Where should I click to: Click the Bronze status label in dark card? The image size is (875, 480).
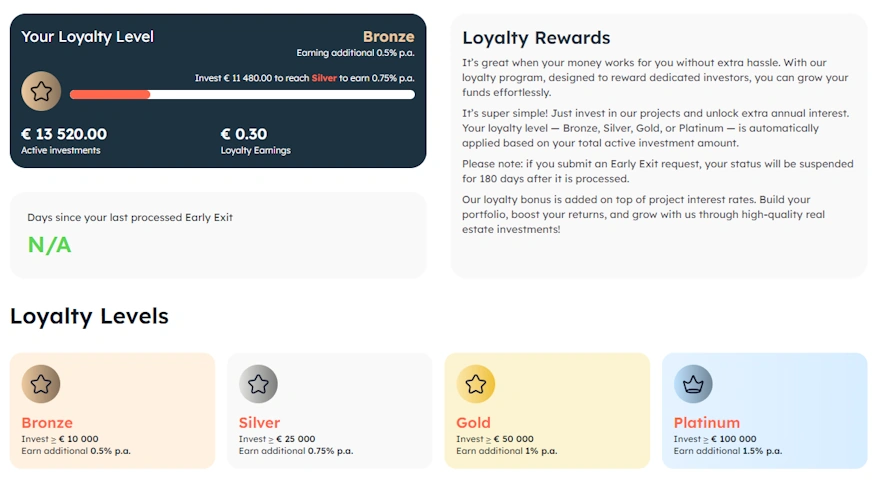[388, 37]
